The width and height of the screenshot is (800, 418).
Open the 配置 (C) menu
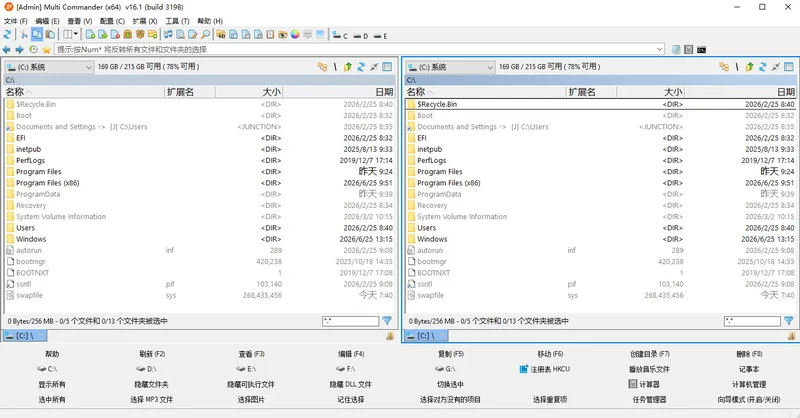pyautogui.click(x=112, y=21)
